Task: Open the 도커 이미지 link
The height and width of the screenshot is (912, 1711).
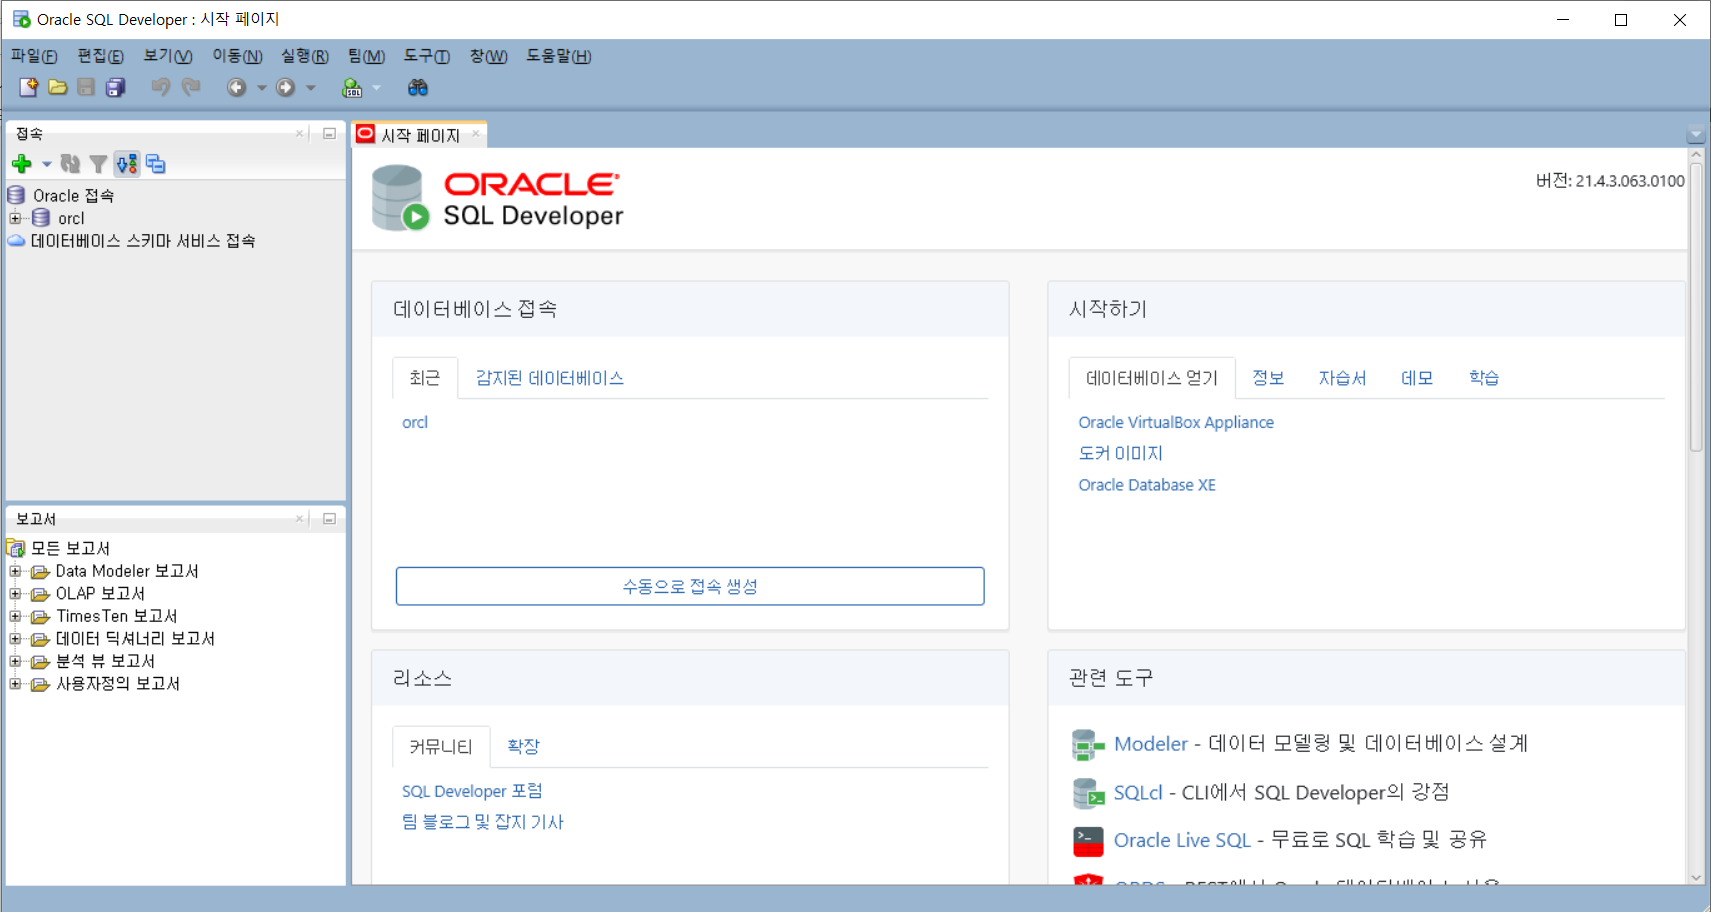Action: [1120, 453]
